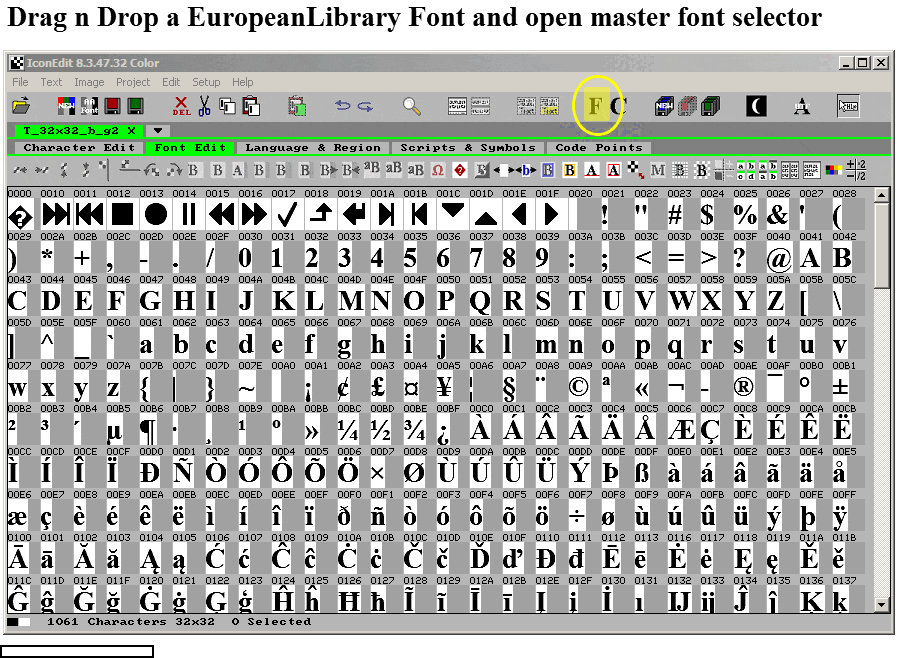Click the crescent moon icon

(x=756, y=106)
